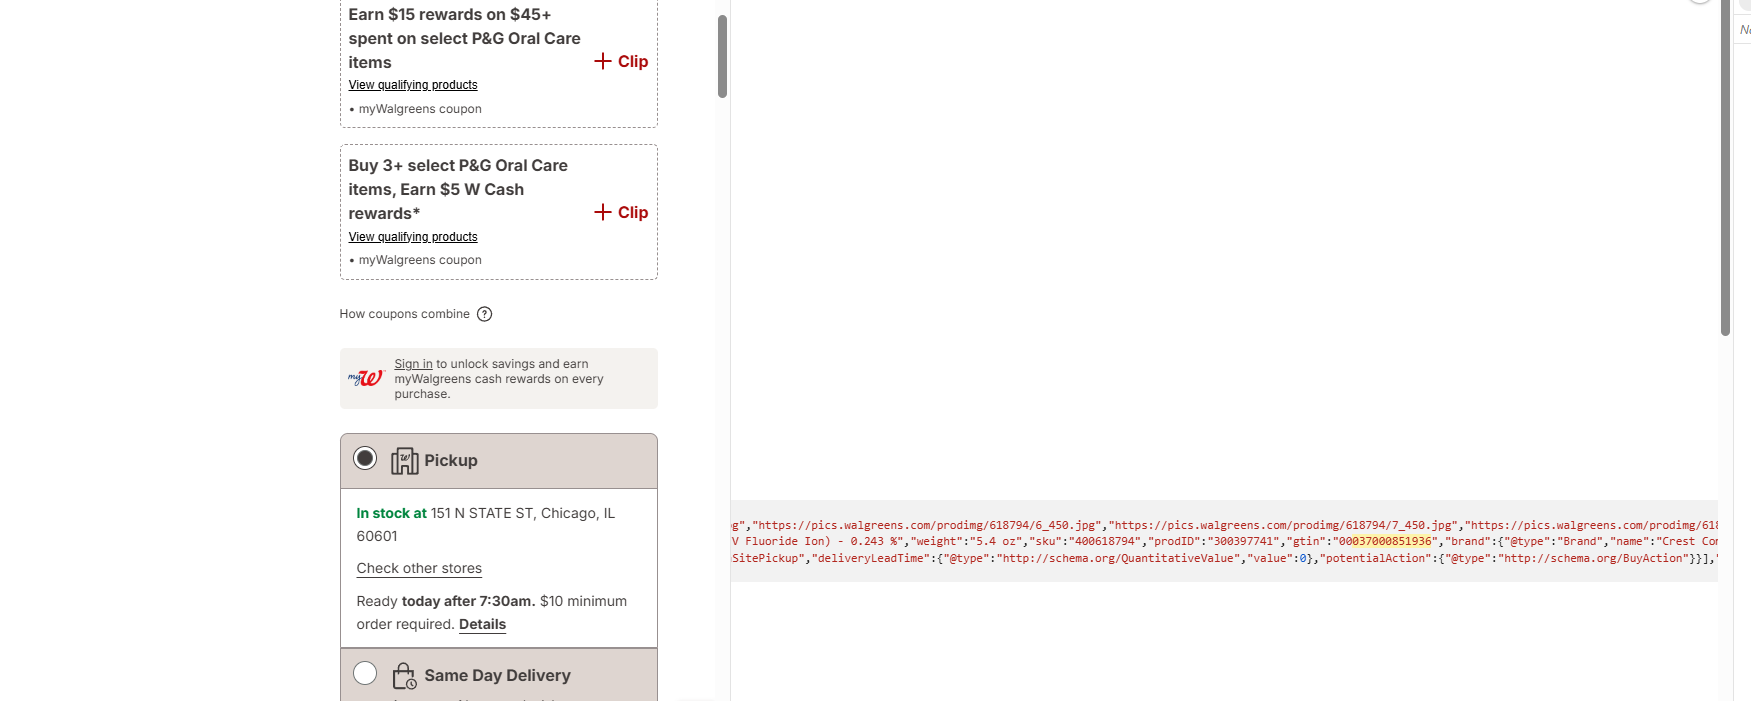Screen dimensions: 1751x701
Task: Click the Same Day Delivery bag icon
Action: 404,676
